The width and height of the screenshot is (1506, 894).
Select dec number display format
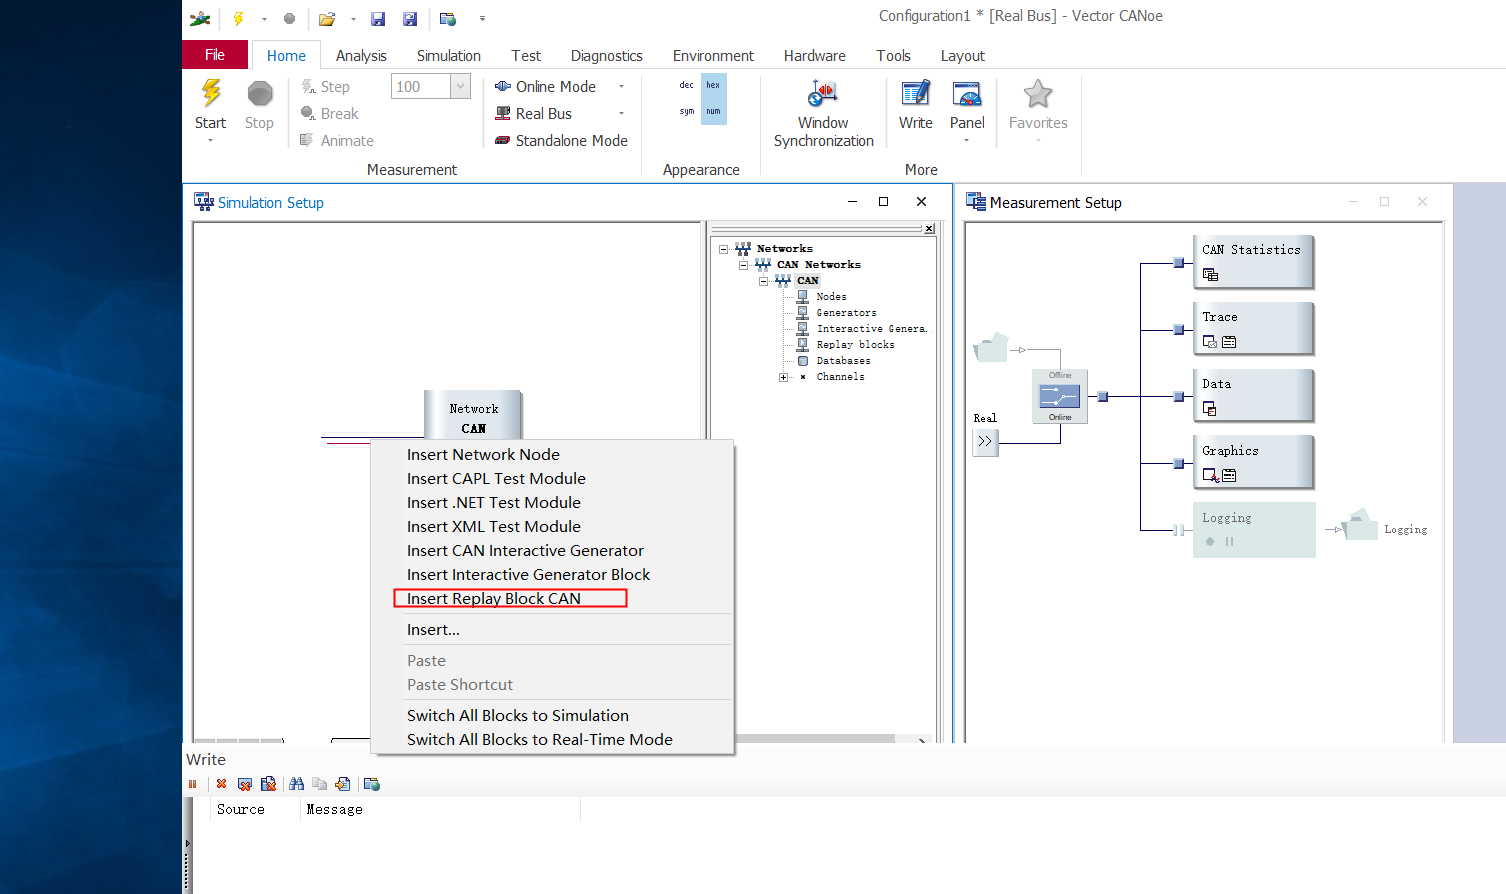pyautogui.click(x=686, y=85)
